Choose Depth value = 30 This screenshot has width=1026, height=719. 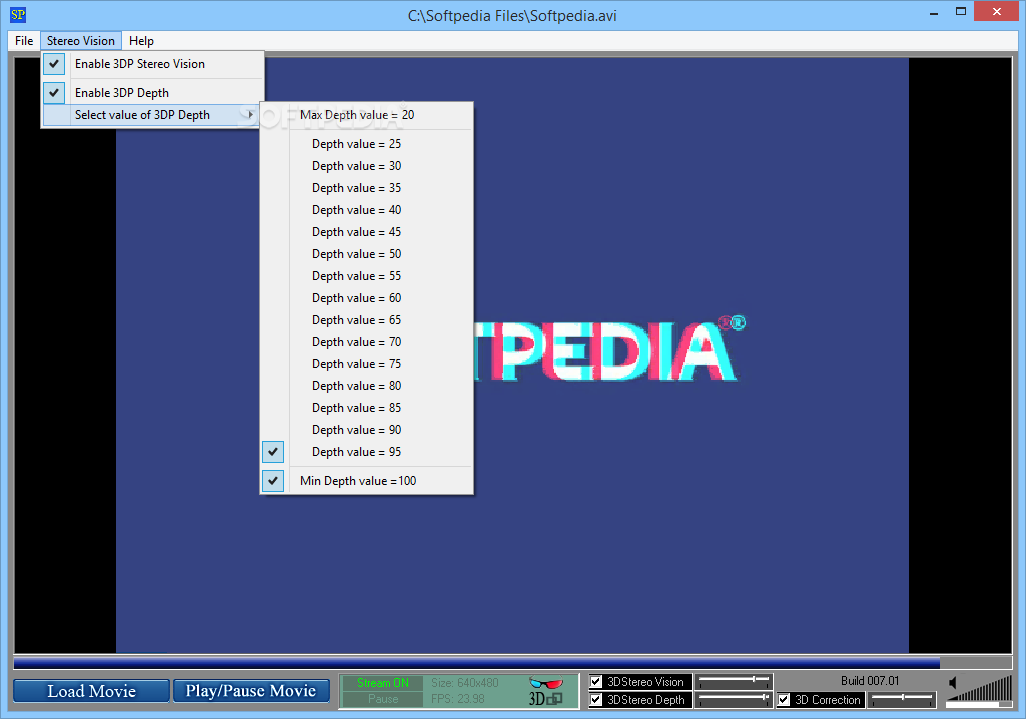pos(366,166)
